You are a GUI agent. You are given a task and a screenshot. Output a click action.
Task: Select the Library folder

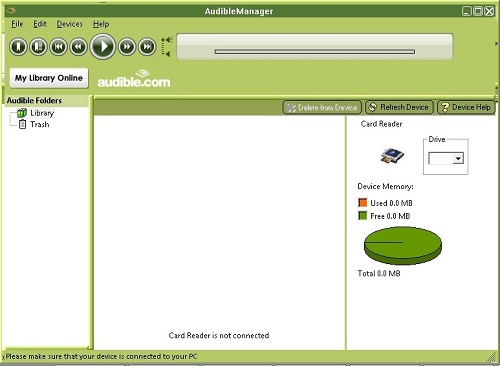(x=42, y=113)
